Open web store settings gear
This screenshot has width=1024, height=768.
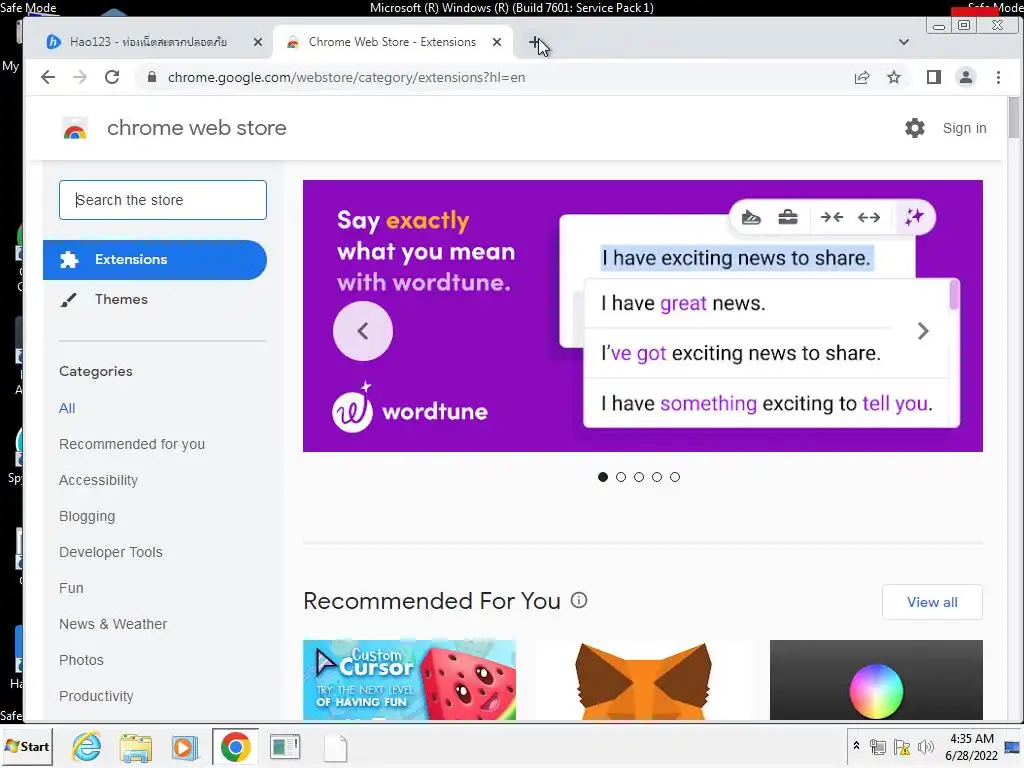point(915,128)
